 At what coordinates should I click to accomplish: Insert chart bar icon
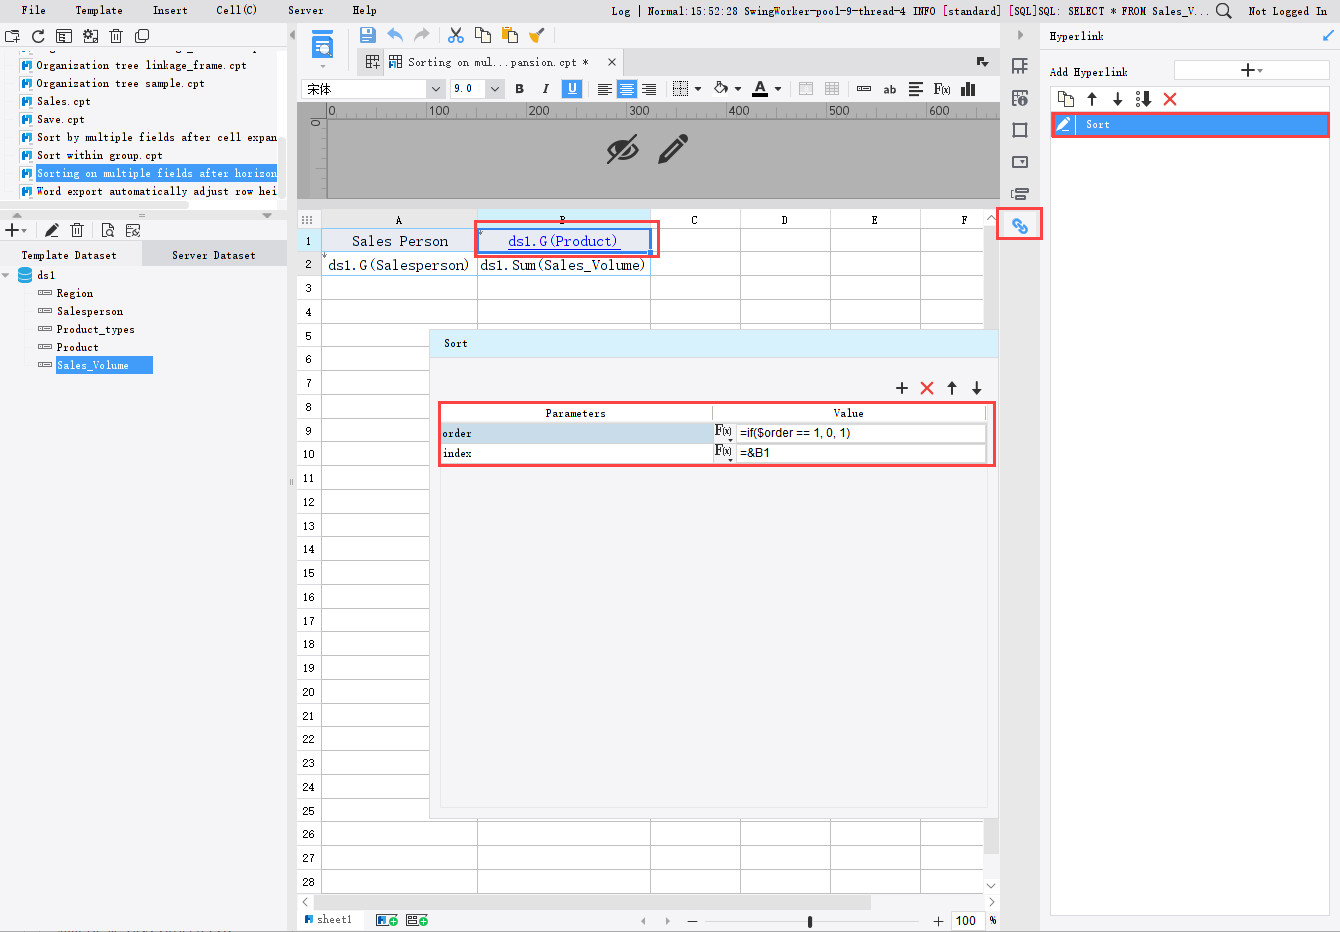[968, 89]
